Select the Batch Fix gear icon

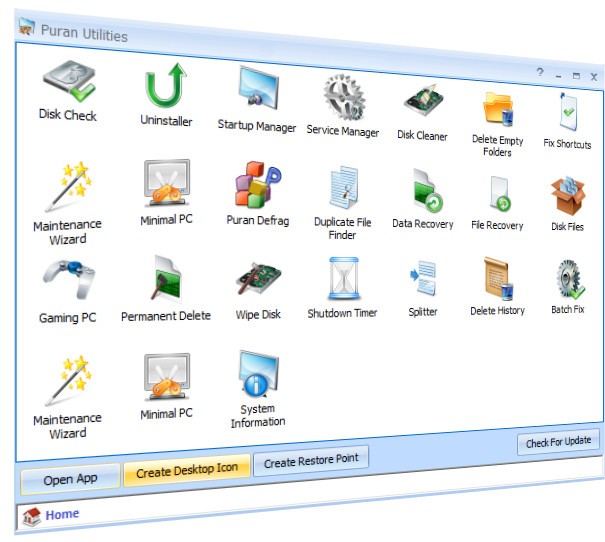tap(570, 279)
